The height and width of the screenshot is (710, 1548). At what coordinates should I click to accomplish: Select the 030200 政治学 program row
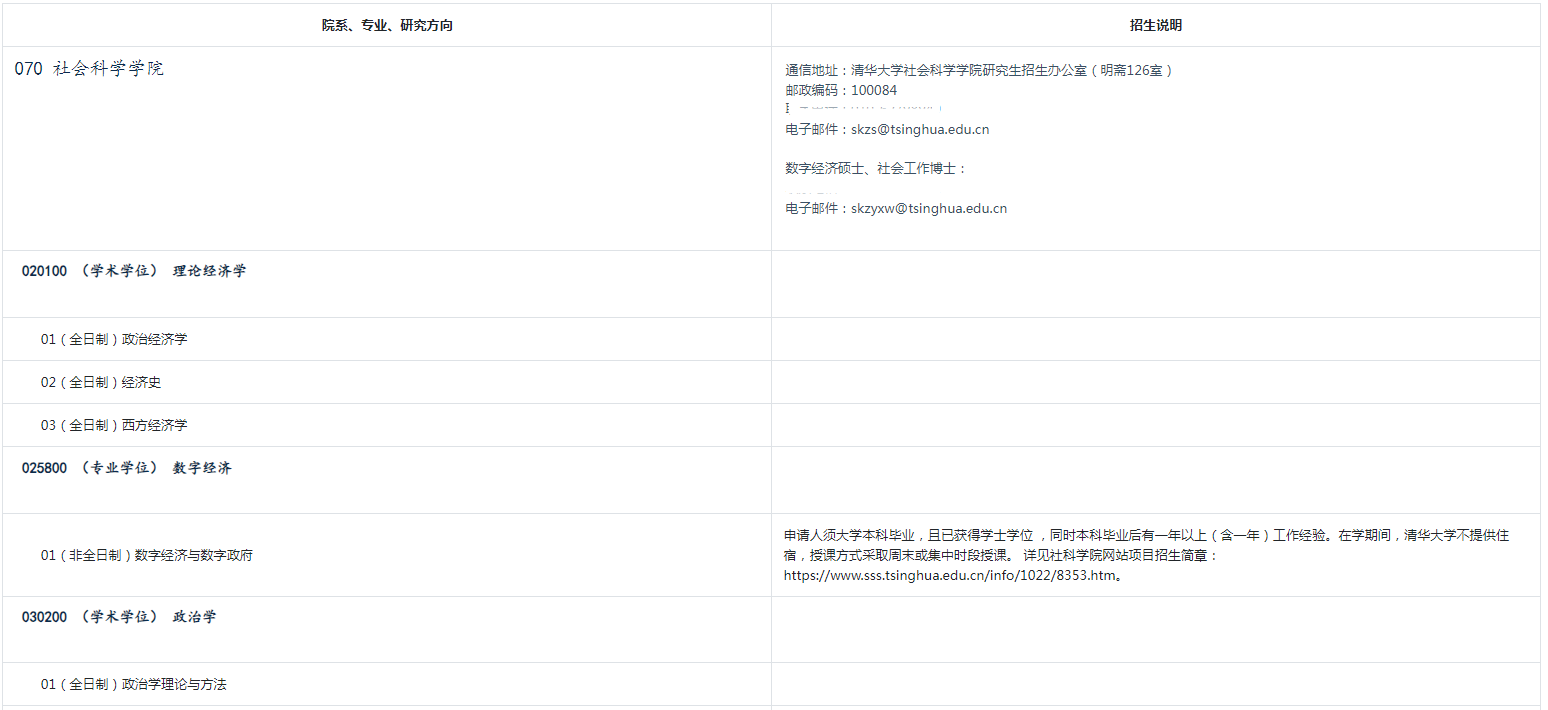(x=119, y=617)
